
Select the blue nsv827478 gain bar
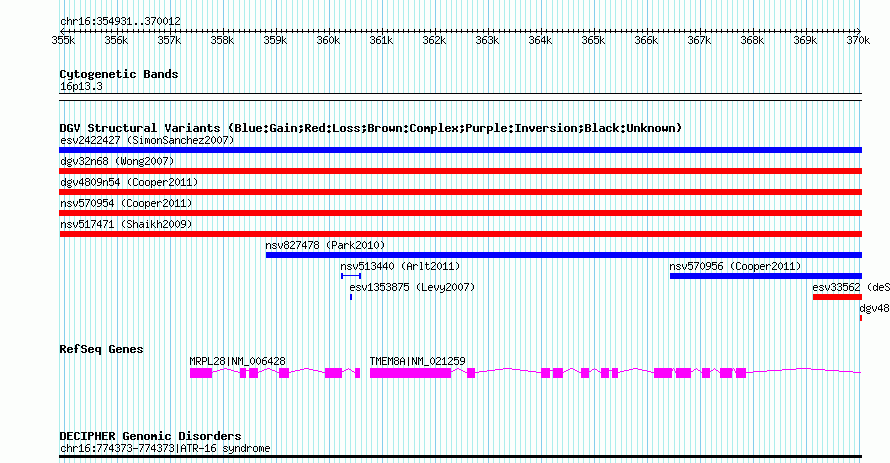pos(564,255)
